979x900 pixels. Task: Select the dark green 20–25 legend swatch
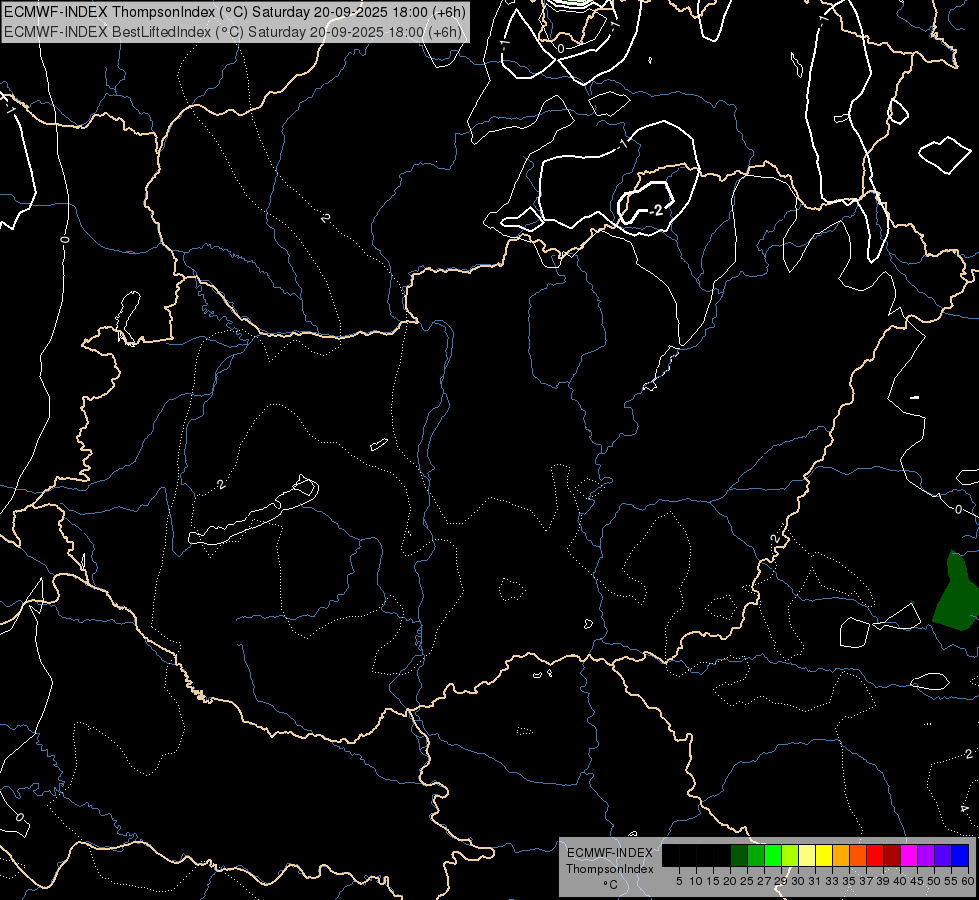click(739, 855)
